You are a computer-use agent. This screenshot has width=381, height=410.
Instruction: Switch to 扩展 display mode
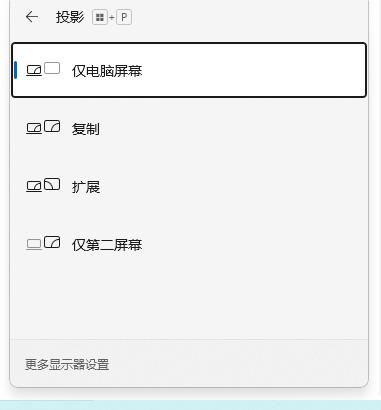click(189, 186)
